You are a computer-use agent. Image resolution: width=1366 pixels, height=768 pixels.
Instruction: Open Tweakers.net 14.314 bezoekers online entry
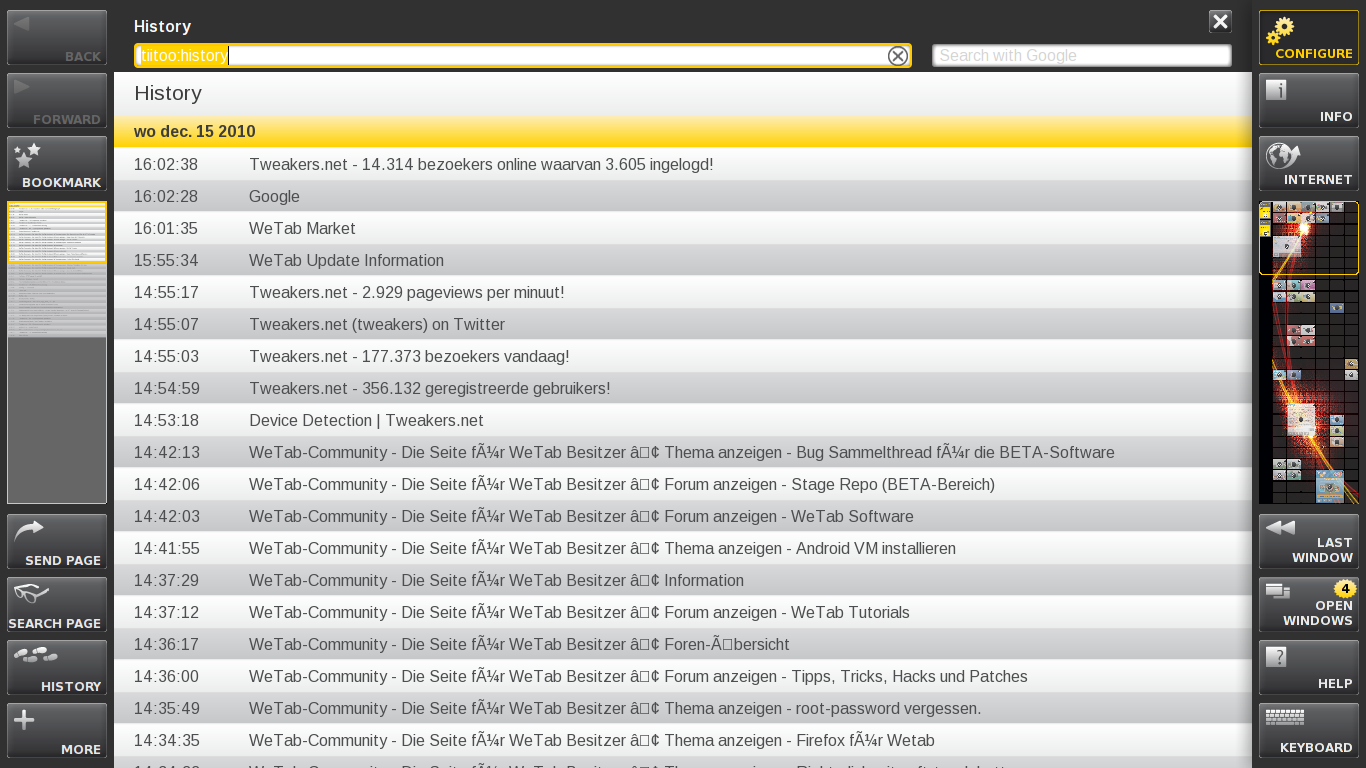click(x=683, y=165)
